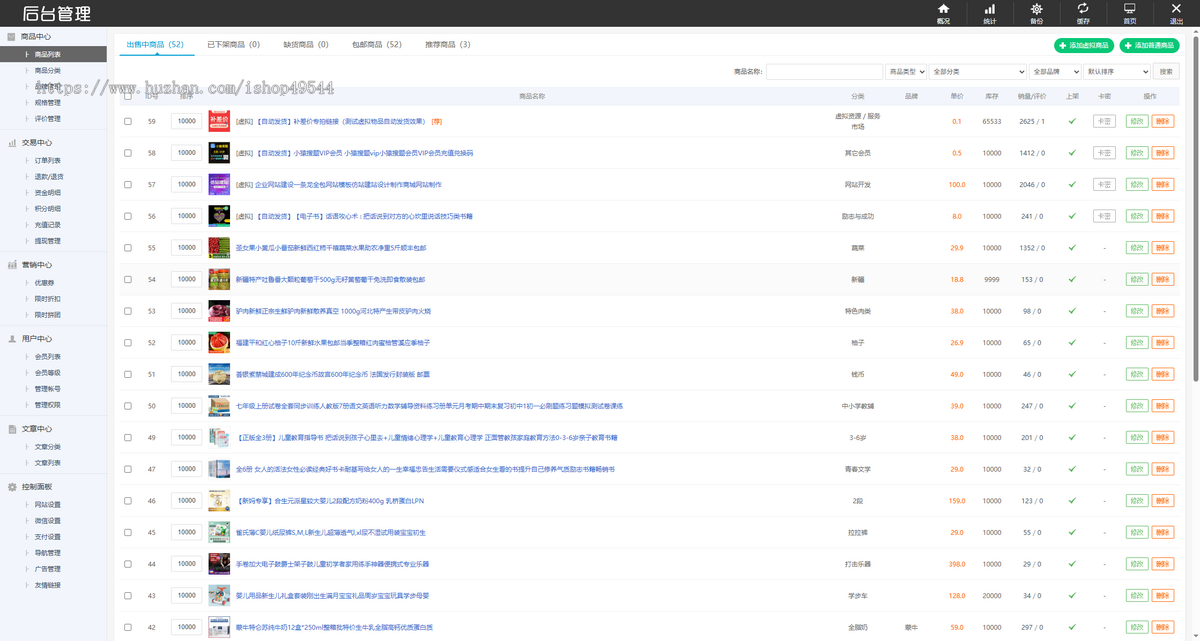The image size is (1200, 641).
Task: Click the 商品中心 section icon in sidebar
Action: (x=12, y=36)
